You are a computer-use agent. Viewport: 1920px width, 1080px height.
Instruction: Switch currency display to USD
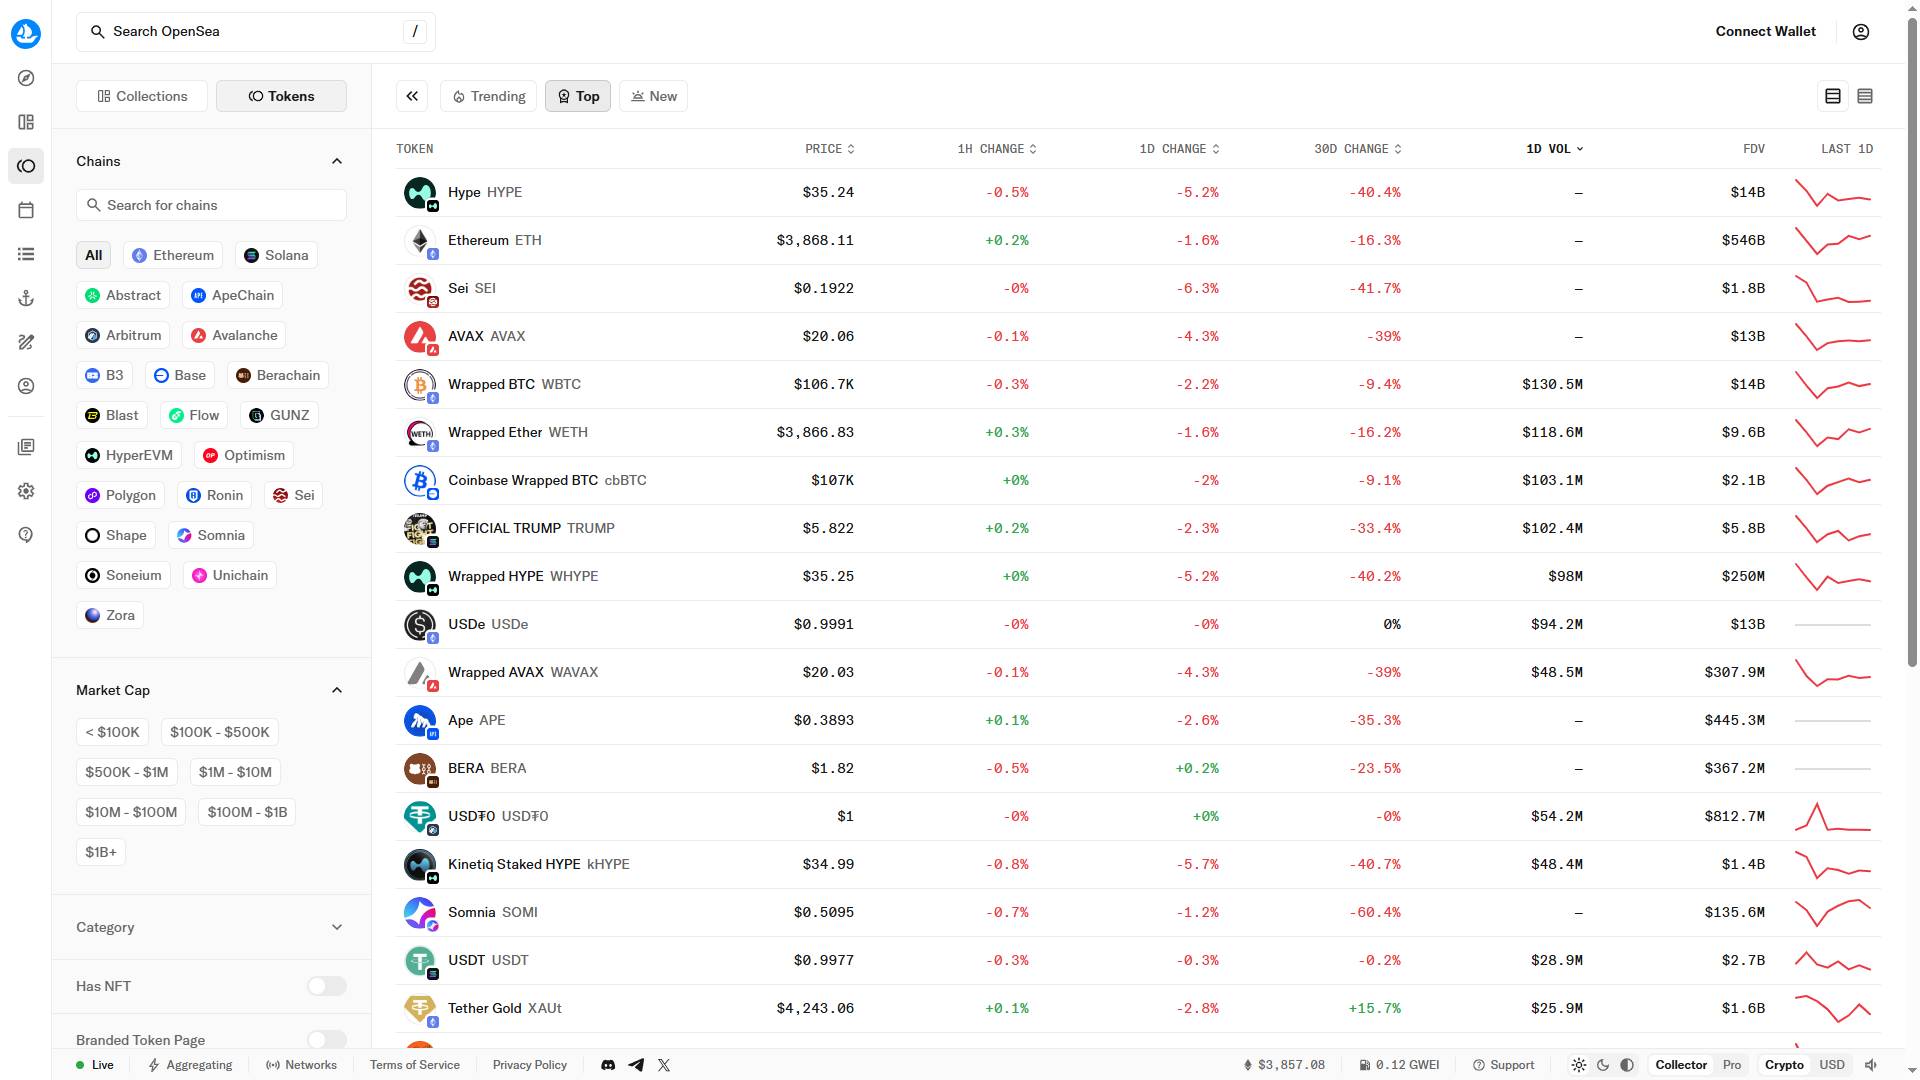[1832, 1065]
